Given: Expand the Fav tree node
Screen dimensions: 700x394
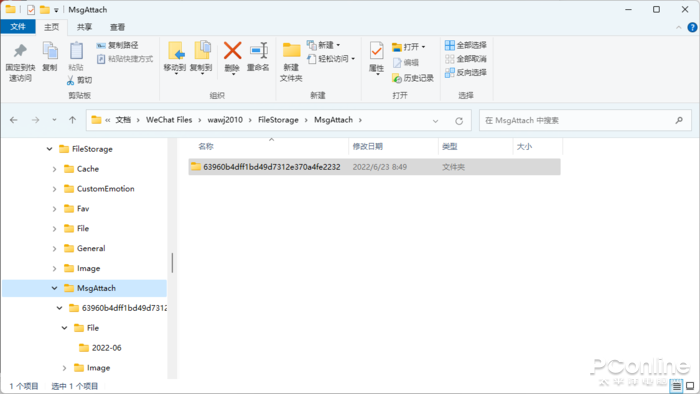Looking at the screenshot, I should click(x=54, y=209).
